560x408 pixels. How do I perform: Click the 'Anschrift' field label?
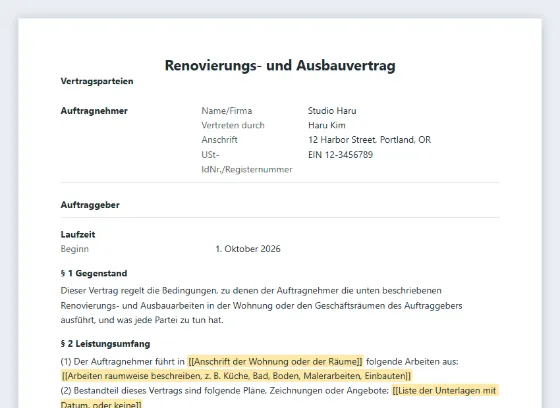coord(219,140)
